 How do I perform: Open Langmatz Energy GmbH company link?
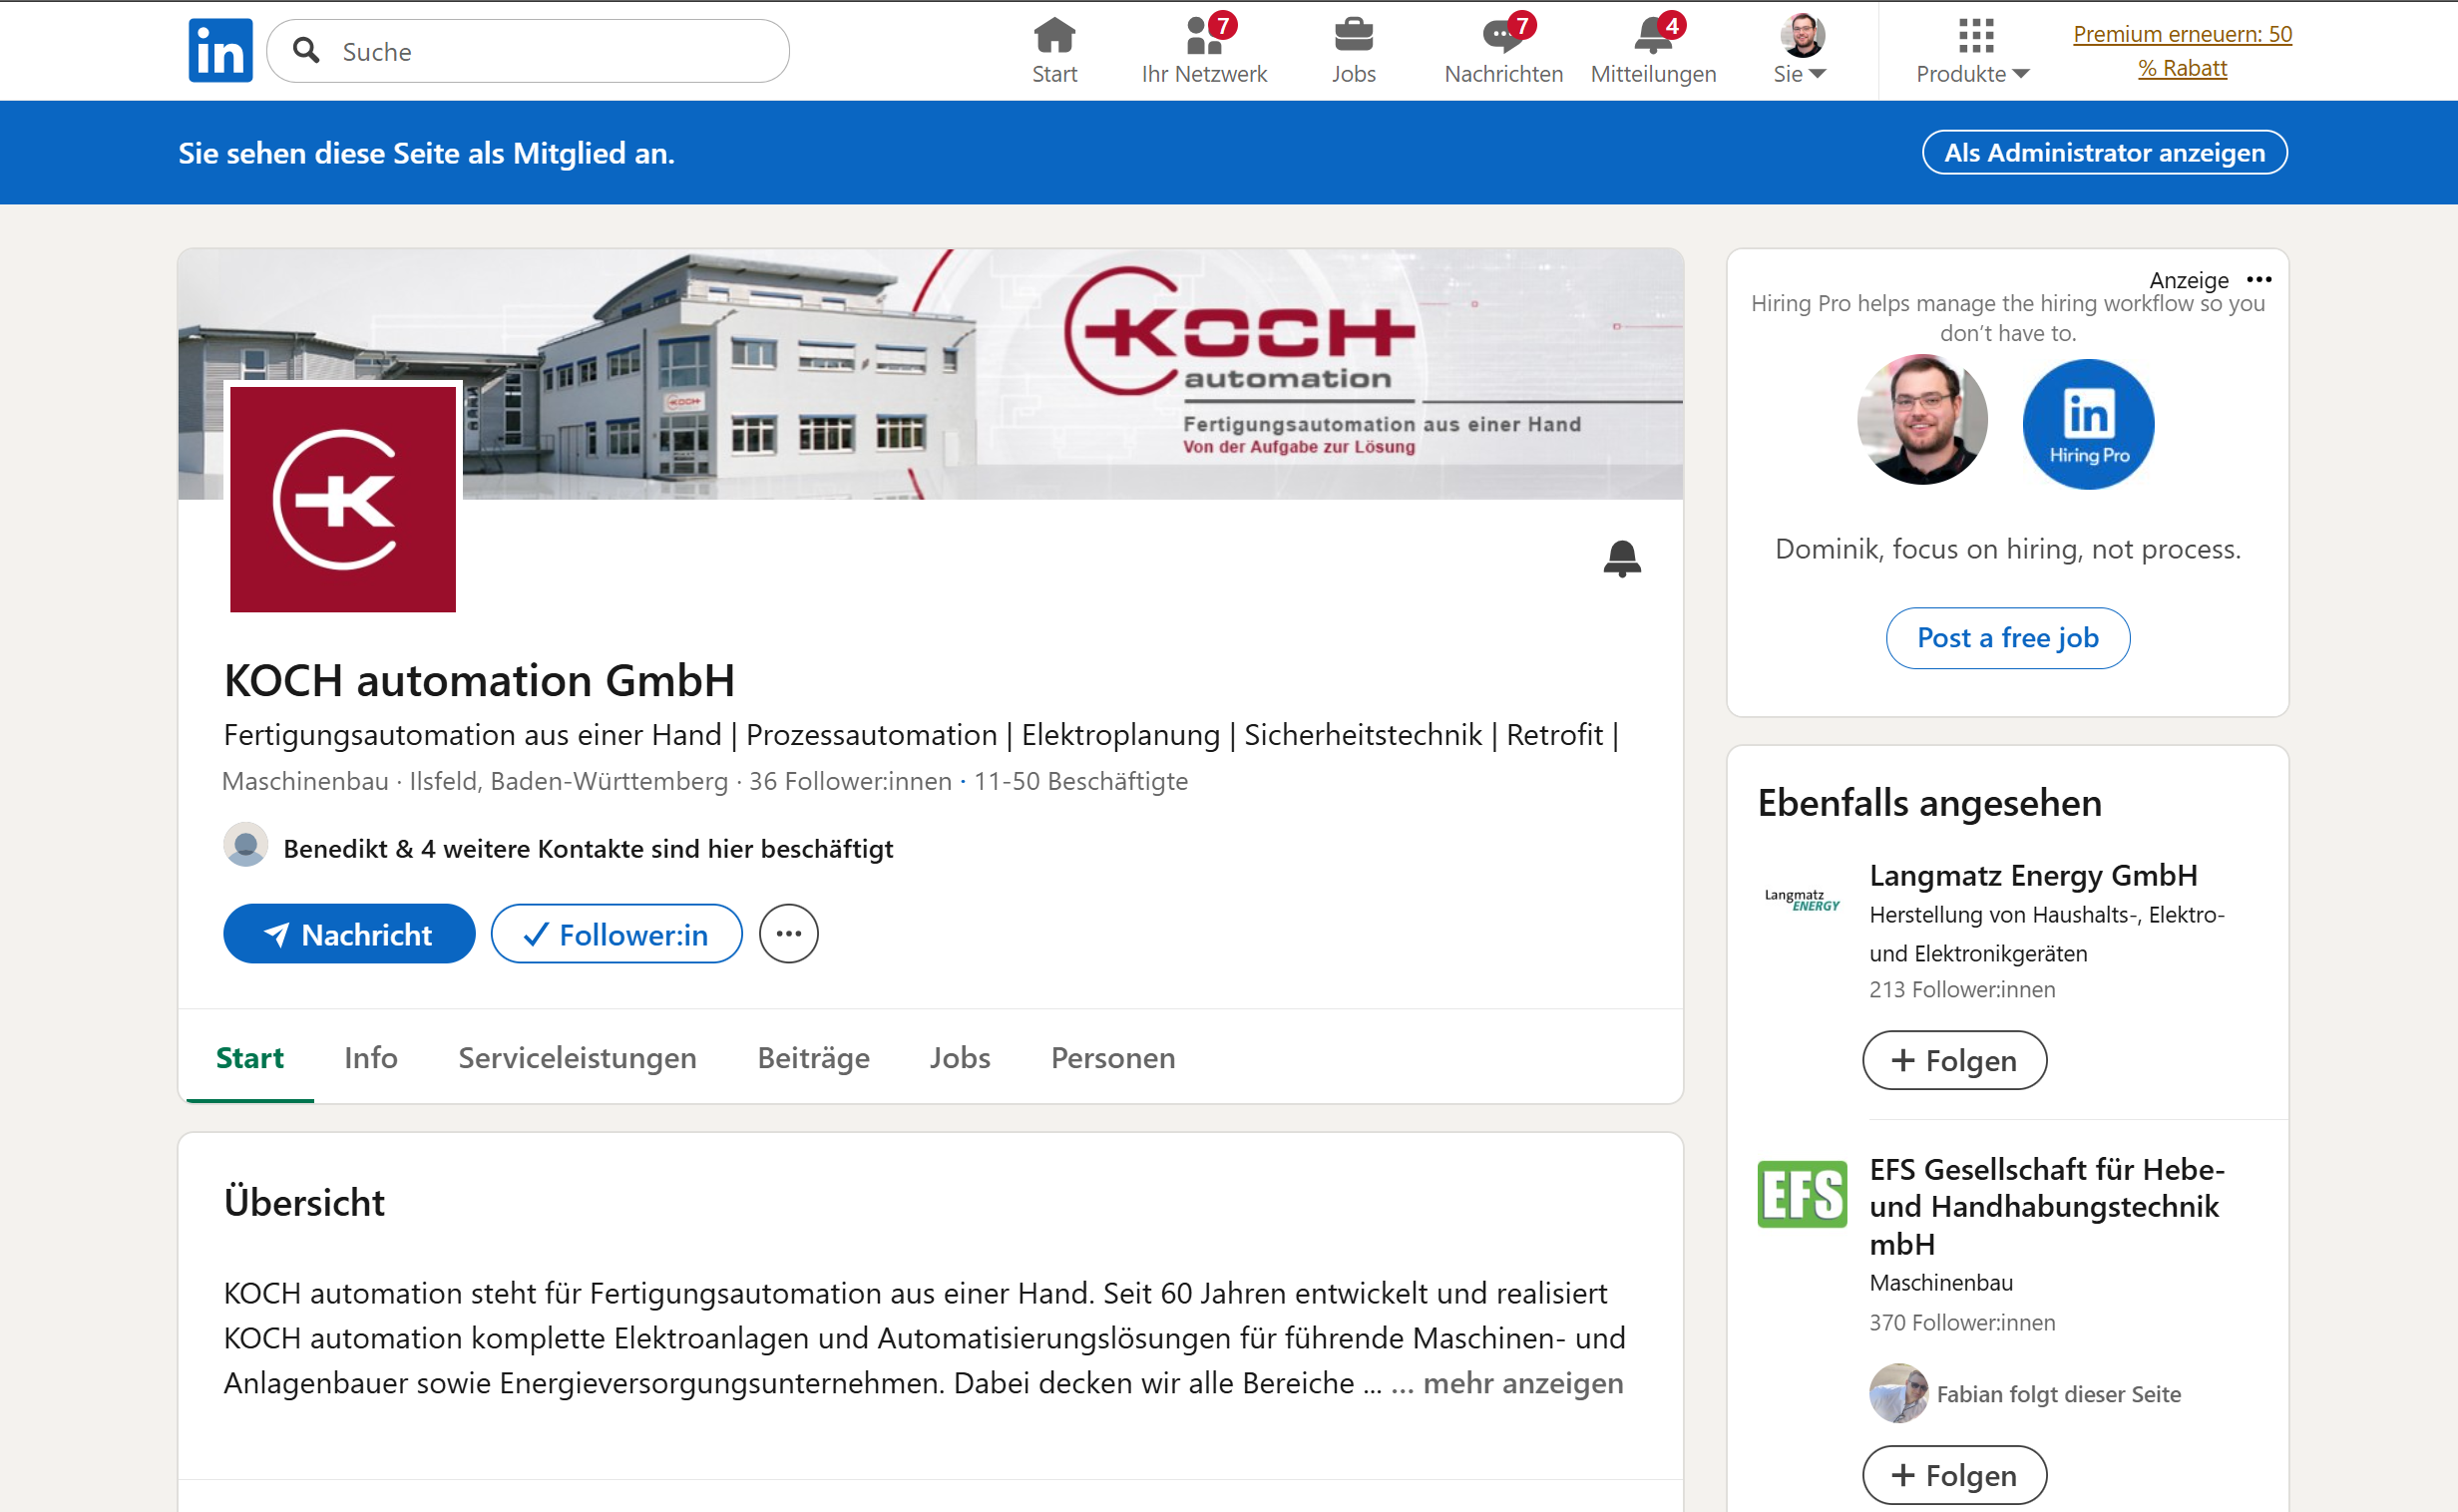pyautogui.click(x=2033, y=876)
